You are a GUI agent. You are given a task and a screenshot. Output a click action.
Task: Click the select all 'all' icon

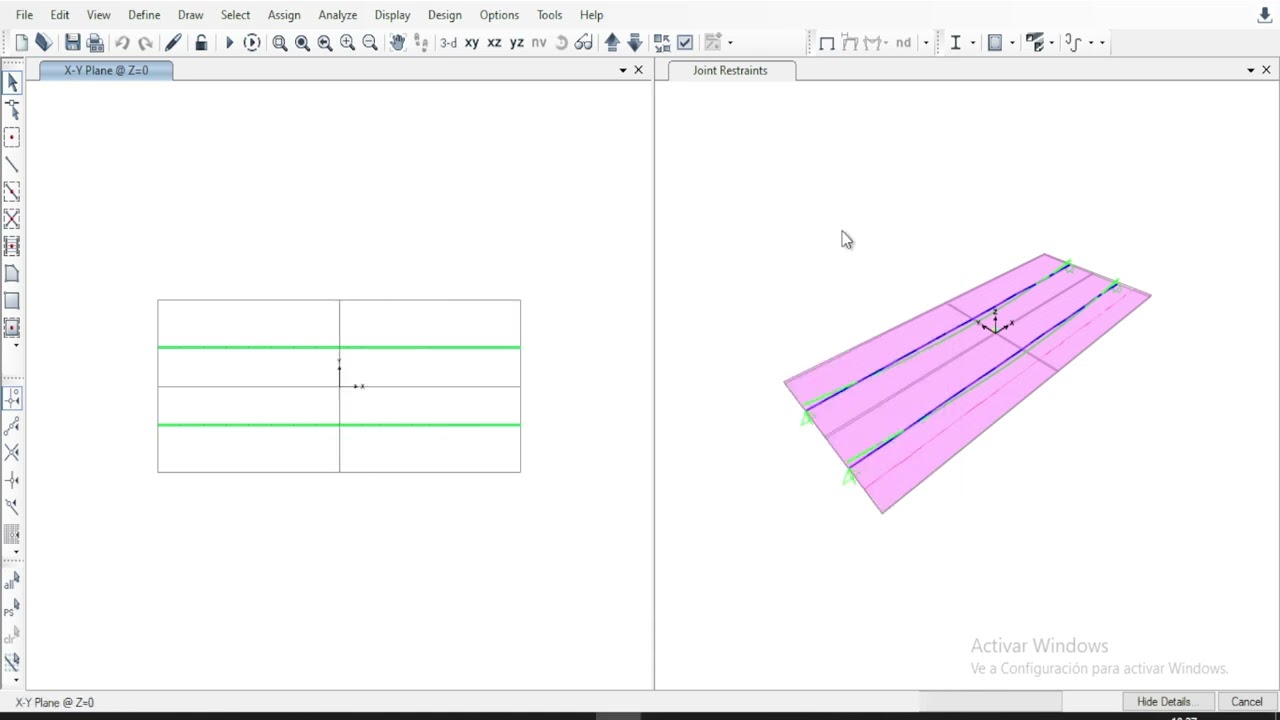[x=12, y=582]
